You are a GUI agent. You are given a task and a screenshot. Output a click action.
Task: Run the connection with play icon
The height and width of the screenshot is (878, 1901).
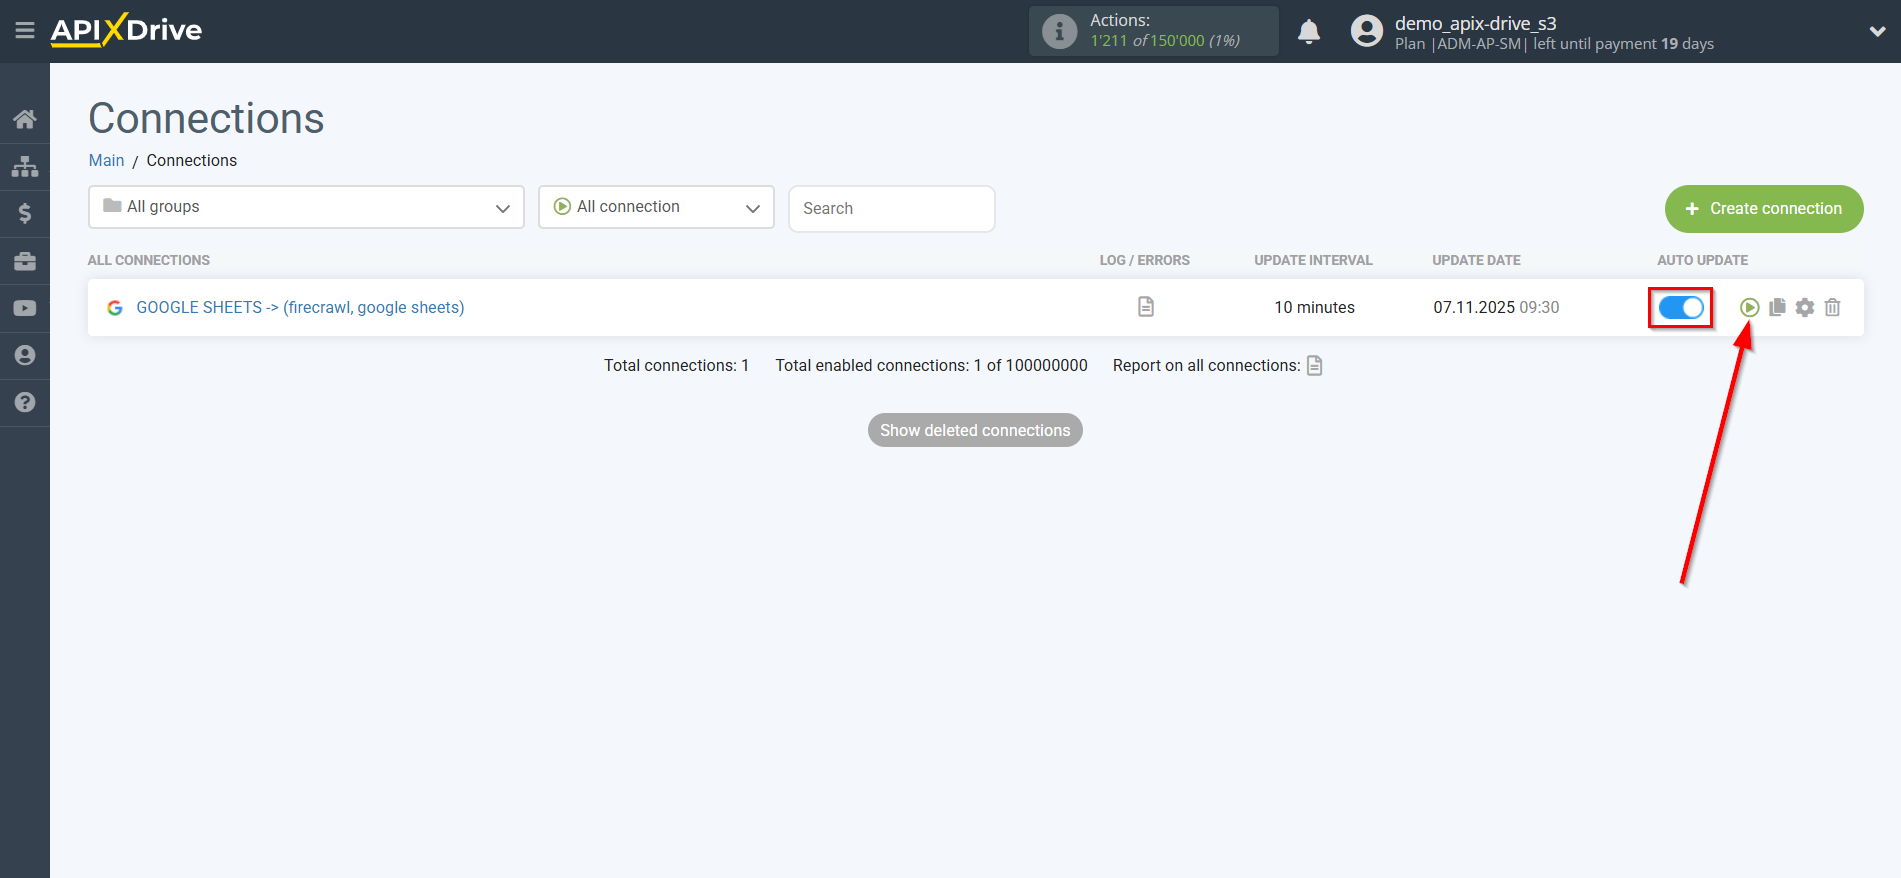[1749, 308]
